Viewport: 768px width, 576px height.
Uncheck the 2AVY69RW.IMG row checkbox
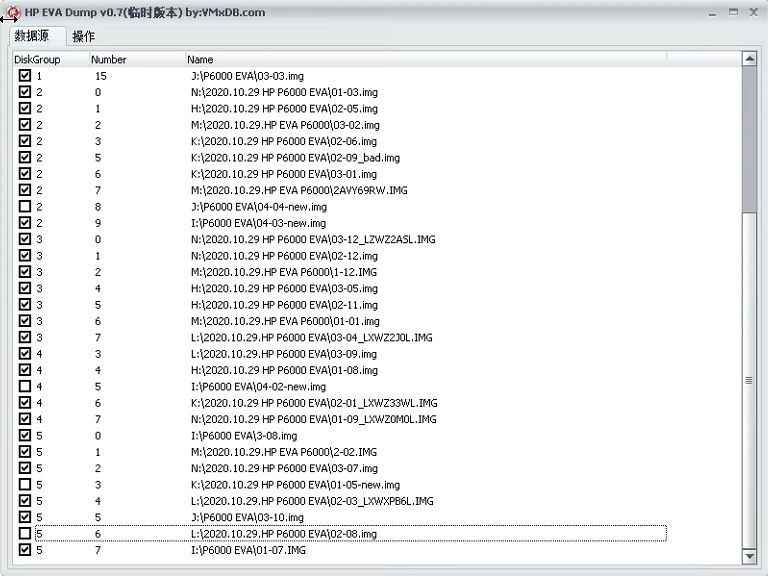[x=24, y=190]
